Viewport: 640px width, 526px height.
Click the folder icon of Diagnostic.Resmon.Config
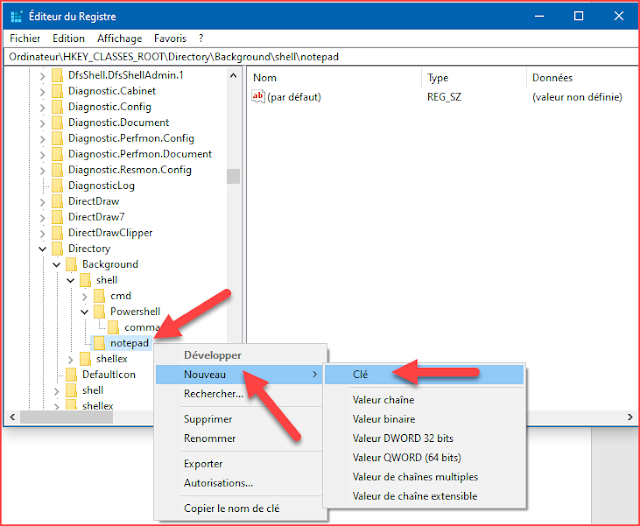58,170
